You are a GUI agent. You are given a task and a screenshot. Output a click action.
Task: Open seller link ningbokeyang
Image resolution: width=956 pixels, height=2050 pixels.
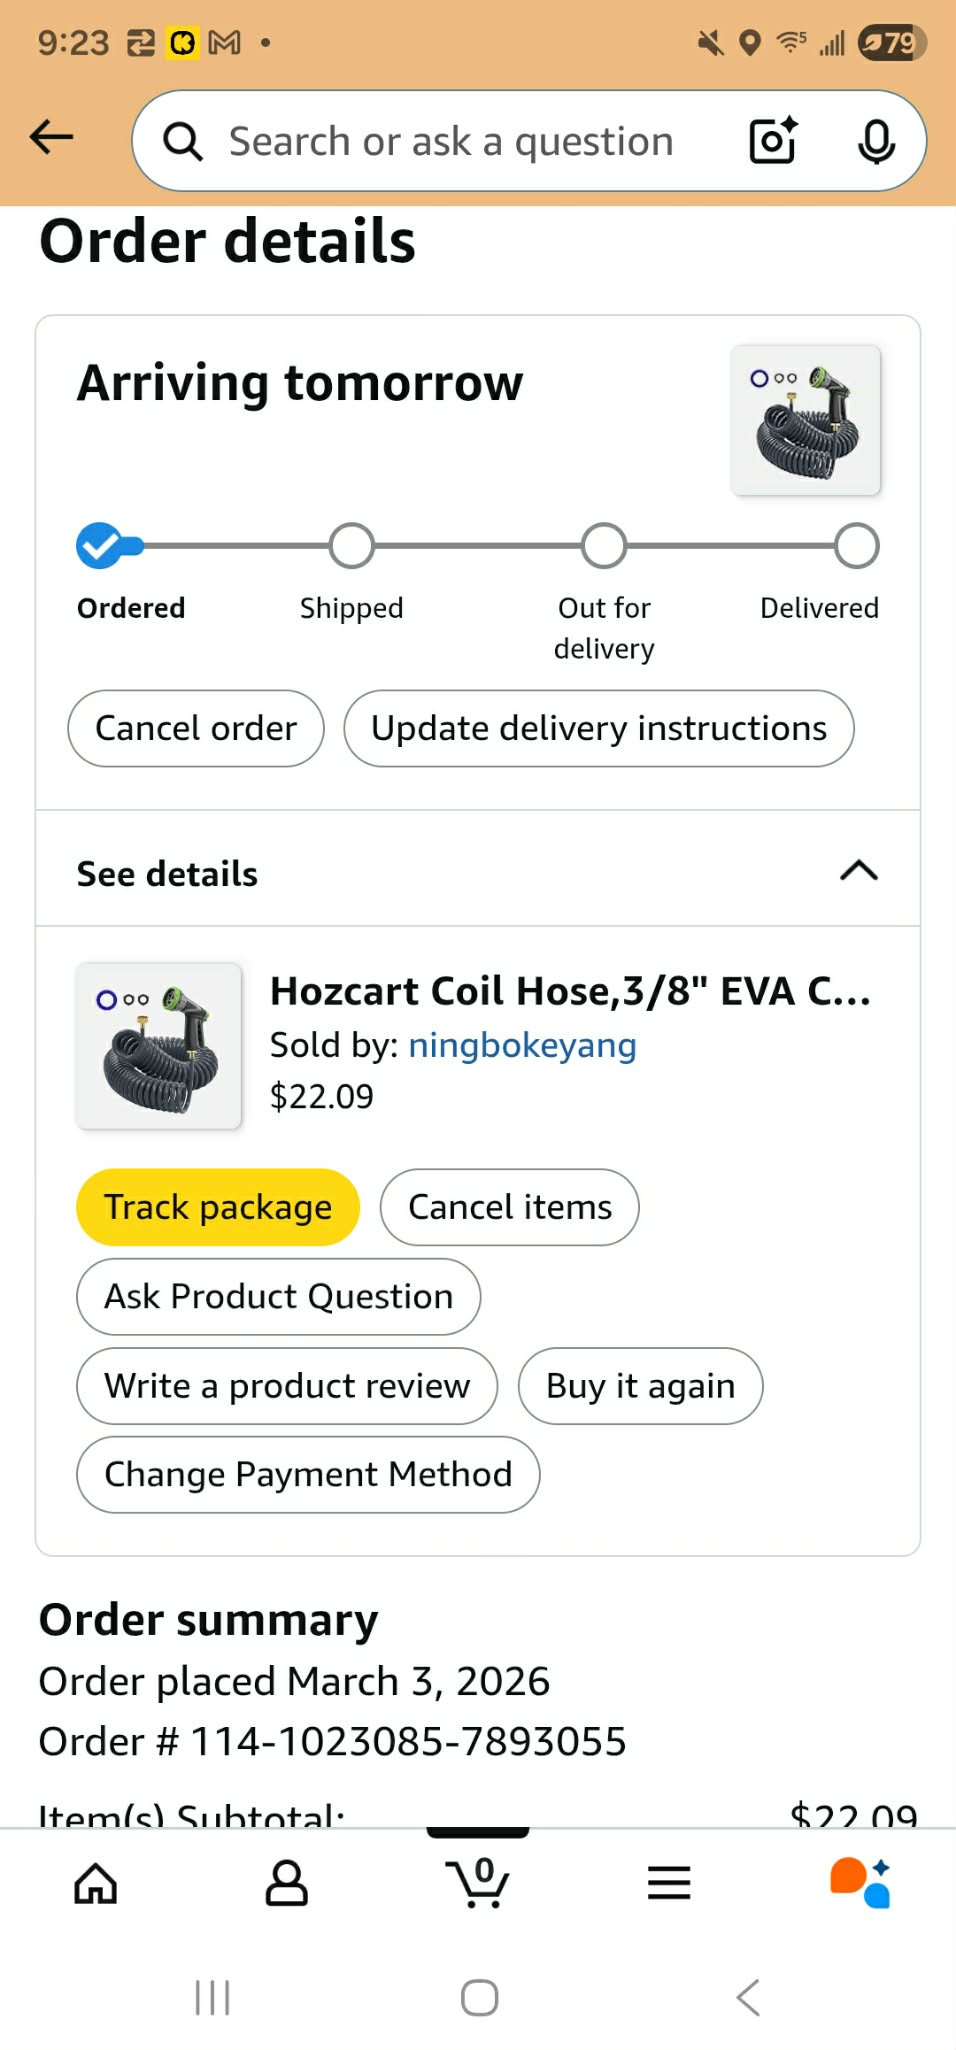[522, 1045]
